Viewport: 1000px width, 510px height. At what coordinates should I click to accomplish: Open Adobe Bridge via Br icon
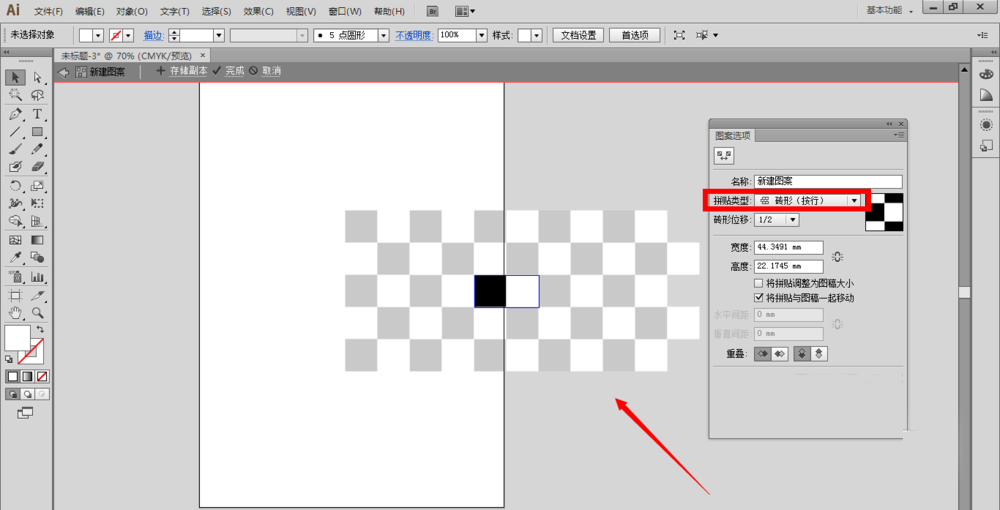[433, 11]
